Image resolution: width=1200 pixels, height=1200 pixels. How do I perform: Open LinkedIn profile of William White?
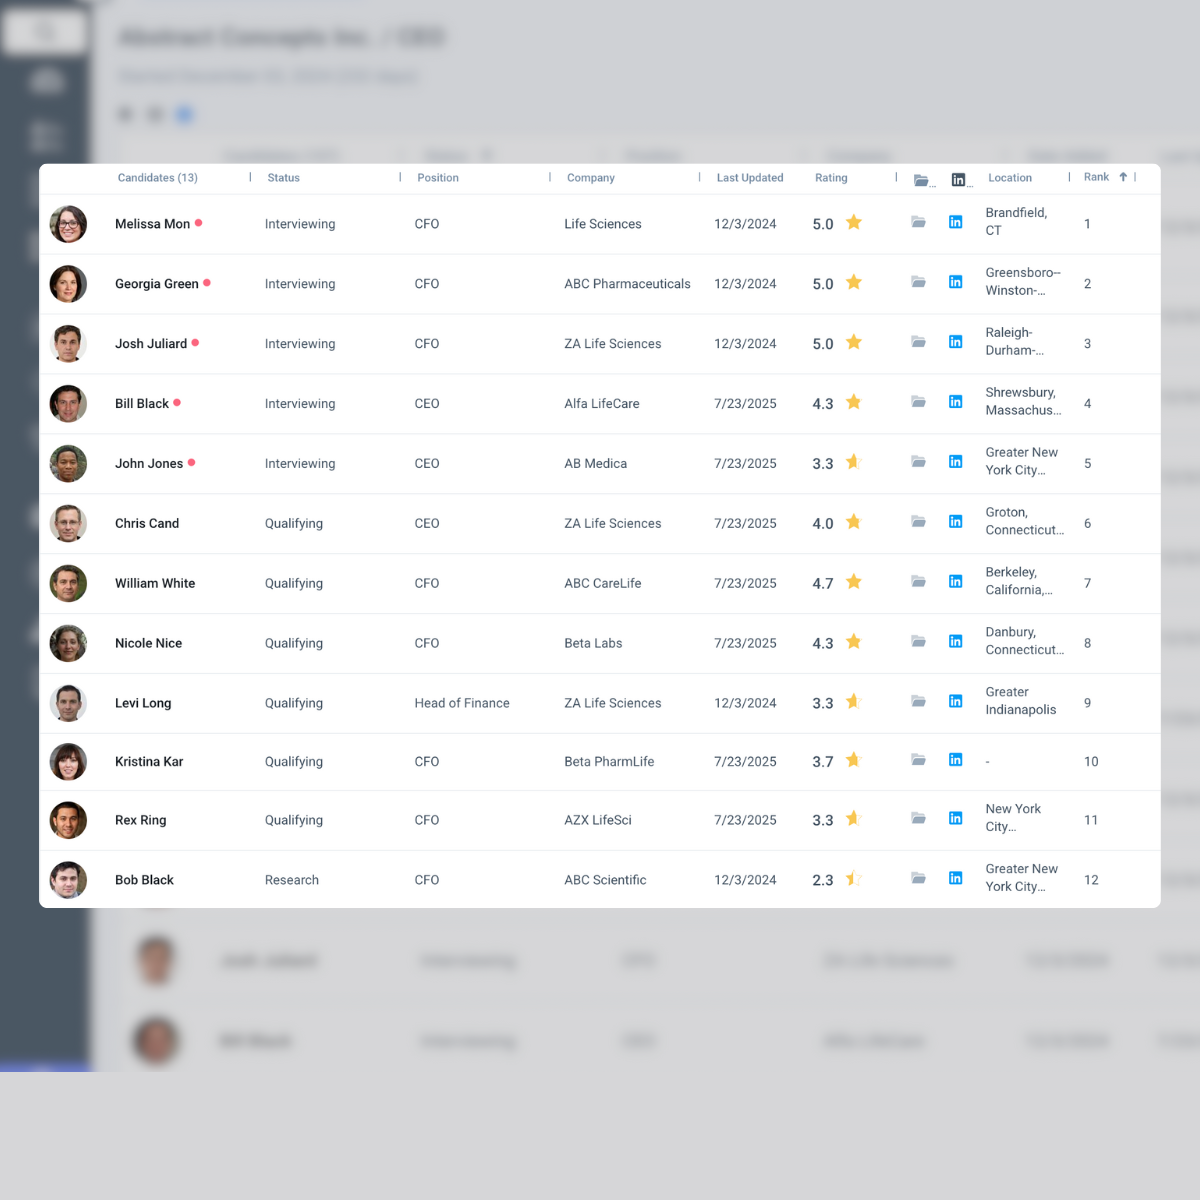point(956,582)
